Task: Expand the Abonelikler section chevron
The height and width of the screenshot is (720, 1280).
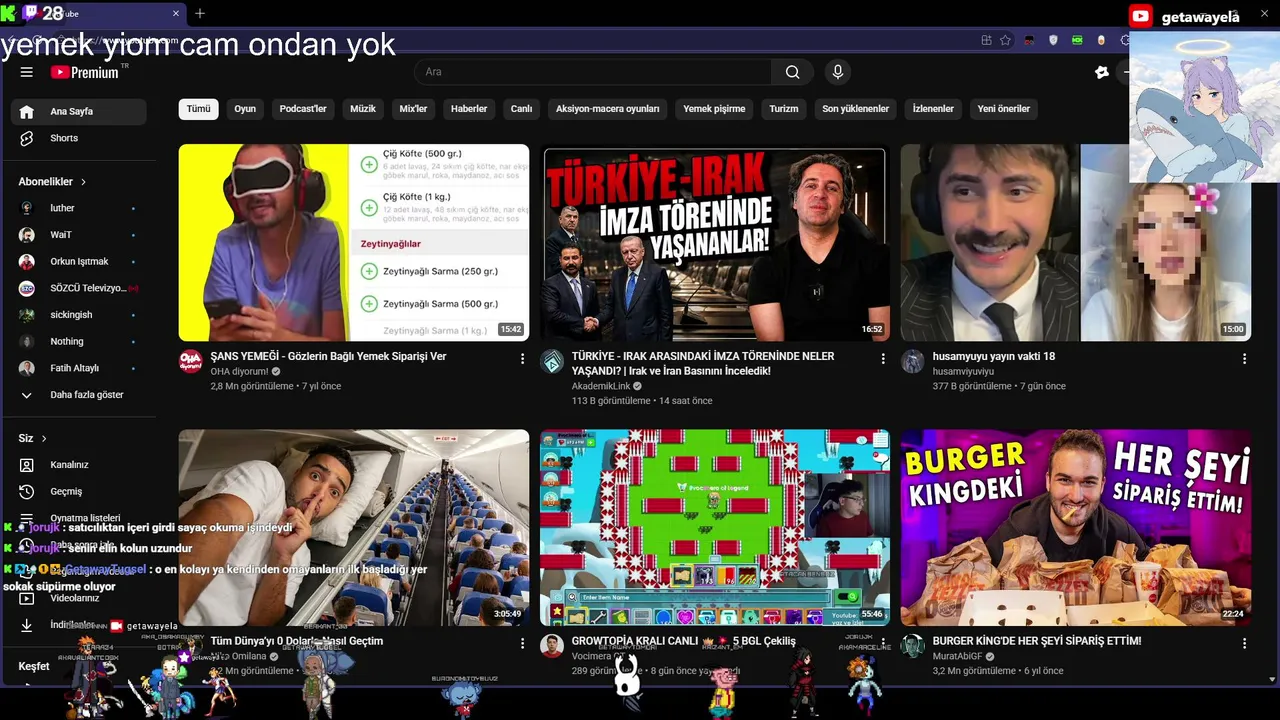Action: (x=83, y=182)
